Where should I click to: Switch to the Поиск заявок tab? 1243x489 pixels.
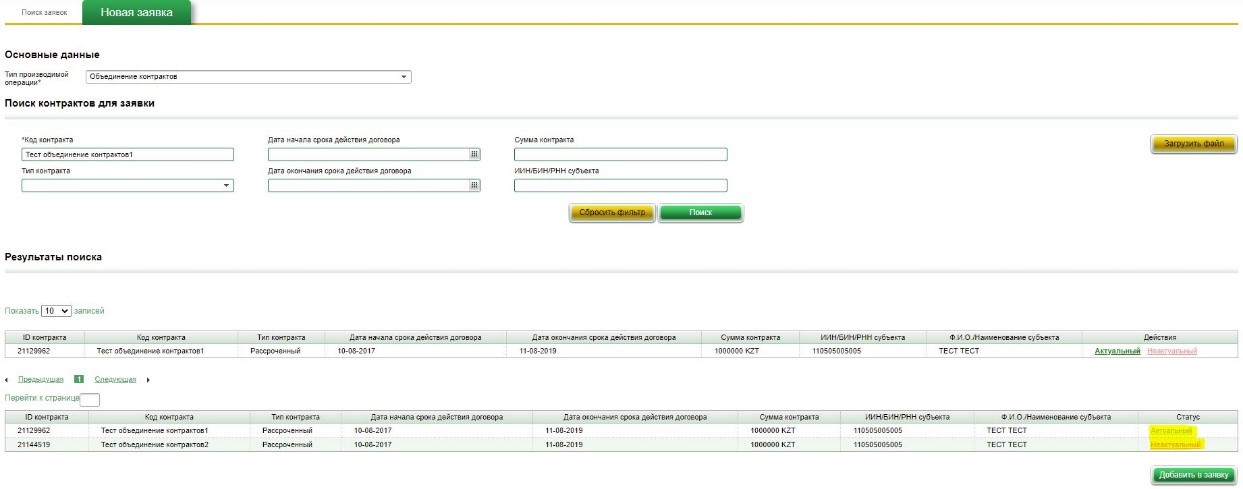tap(44, 12)
